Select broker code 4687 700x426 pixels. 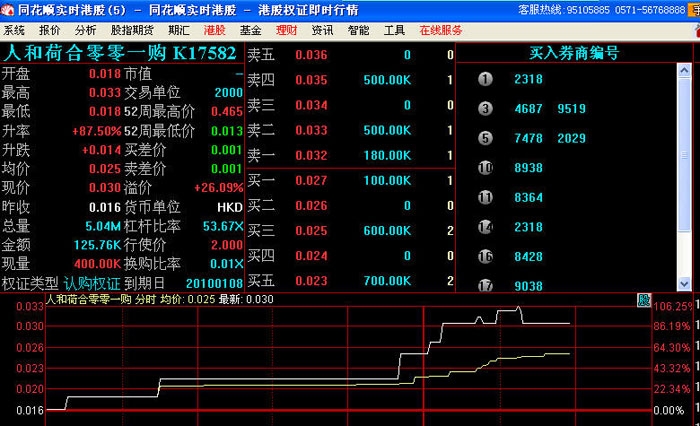[528, 108]
